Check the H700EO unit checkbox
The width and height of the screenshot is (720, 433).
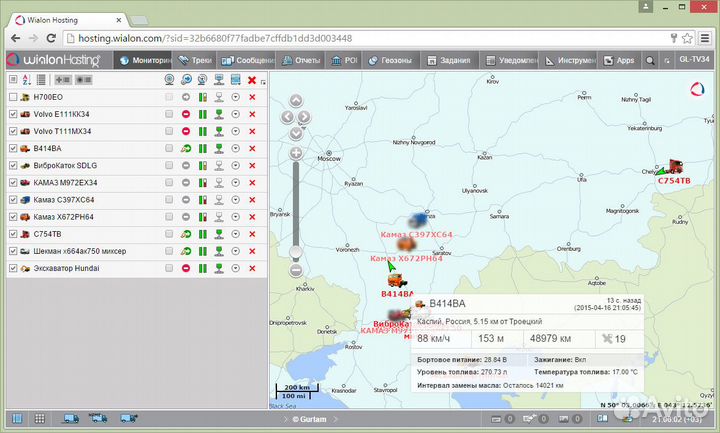tap(13, 97)
